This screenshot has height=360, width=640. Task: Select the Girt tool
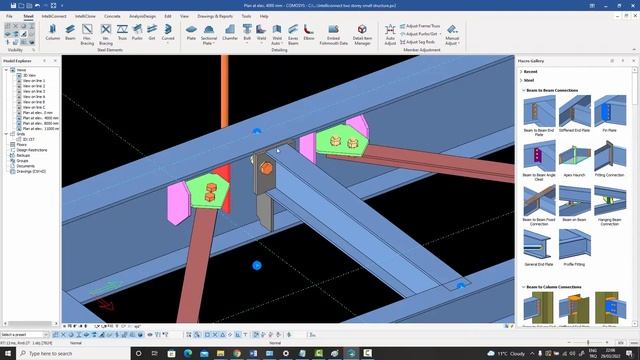pos(152,33)
